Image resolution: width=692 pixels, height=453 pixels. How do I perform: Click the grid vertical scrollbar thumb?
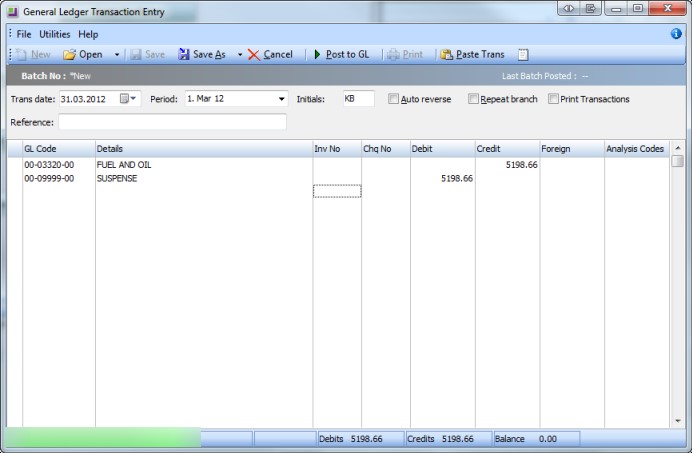[677, 161]
